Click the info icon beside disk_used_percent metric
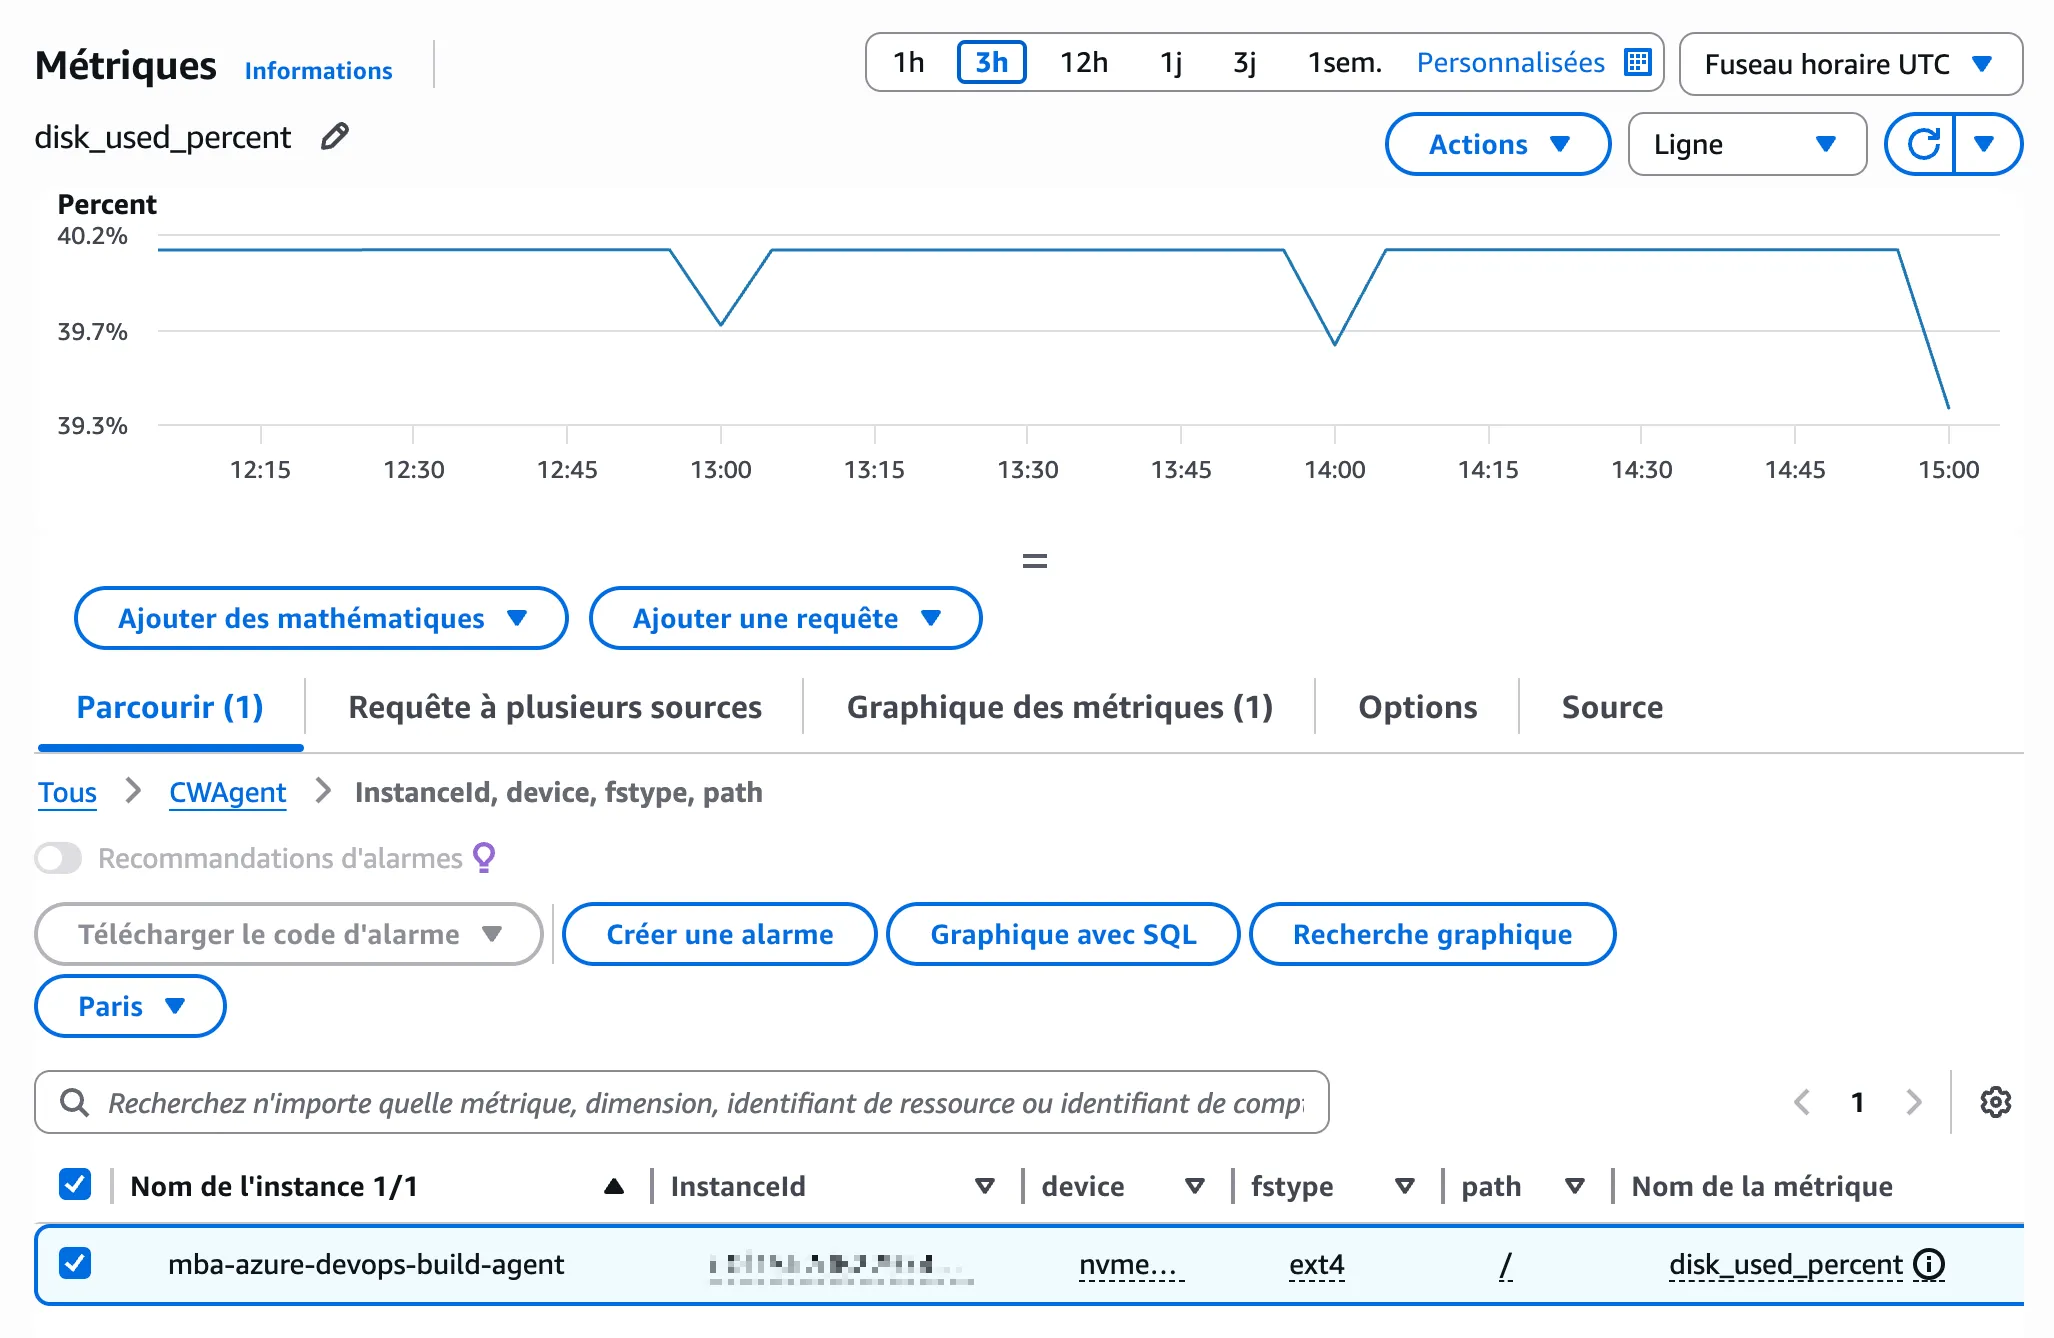The height and width of the screenshot is (1338, 2054). pyautogui.click(x=1929, y=1264)
